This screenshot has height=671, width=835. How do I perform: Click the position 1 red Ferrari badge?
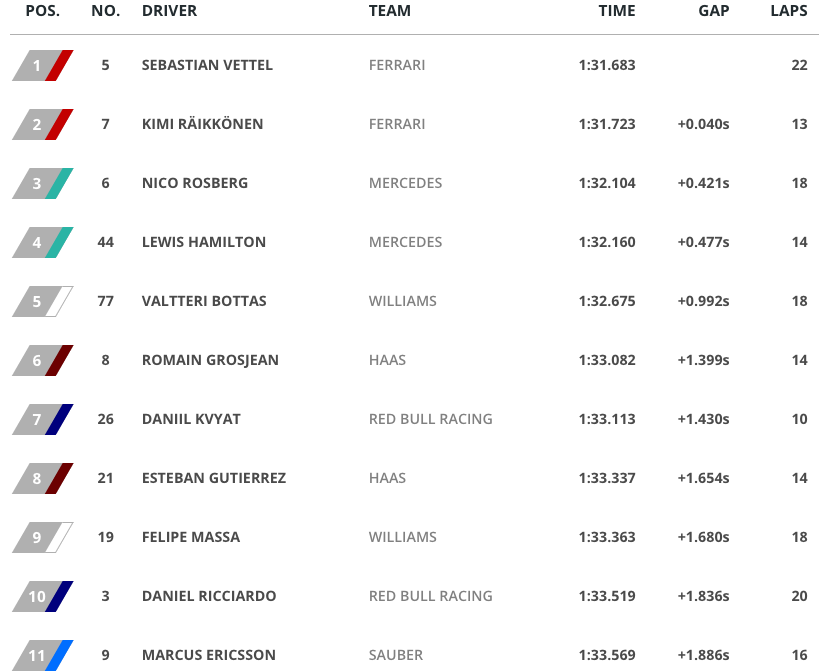pyautogui.click(x=43, y=66)
